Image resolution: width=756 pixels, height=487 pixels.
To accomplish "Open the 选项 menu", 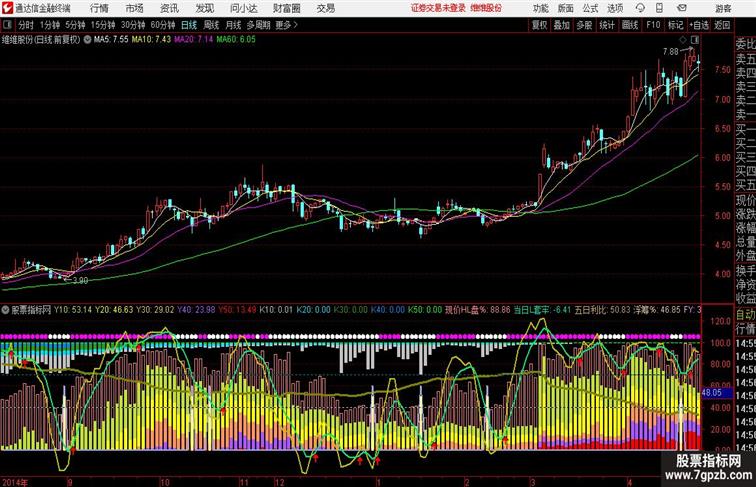I will tap(615, 8).
